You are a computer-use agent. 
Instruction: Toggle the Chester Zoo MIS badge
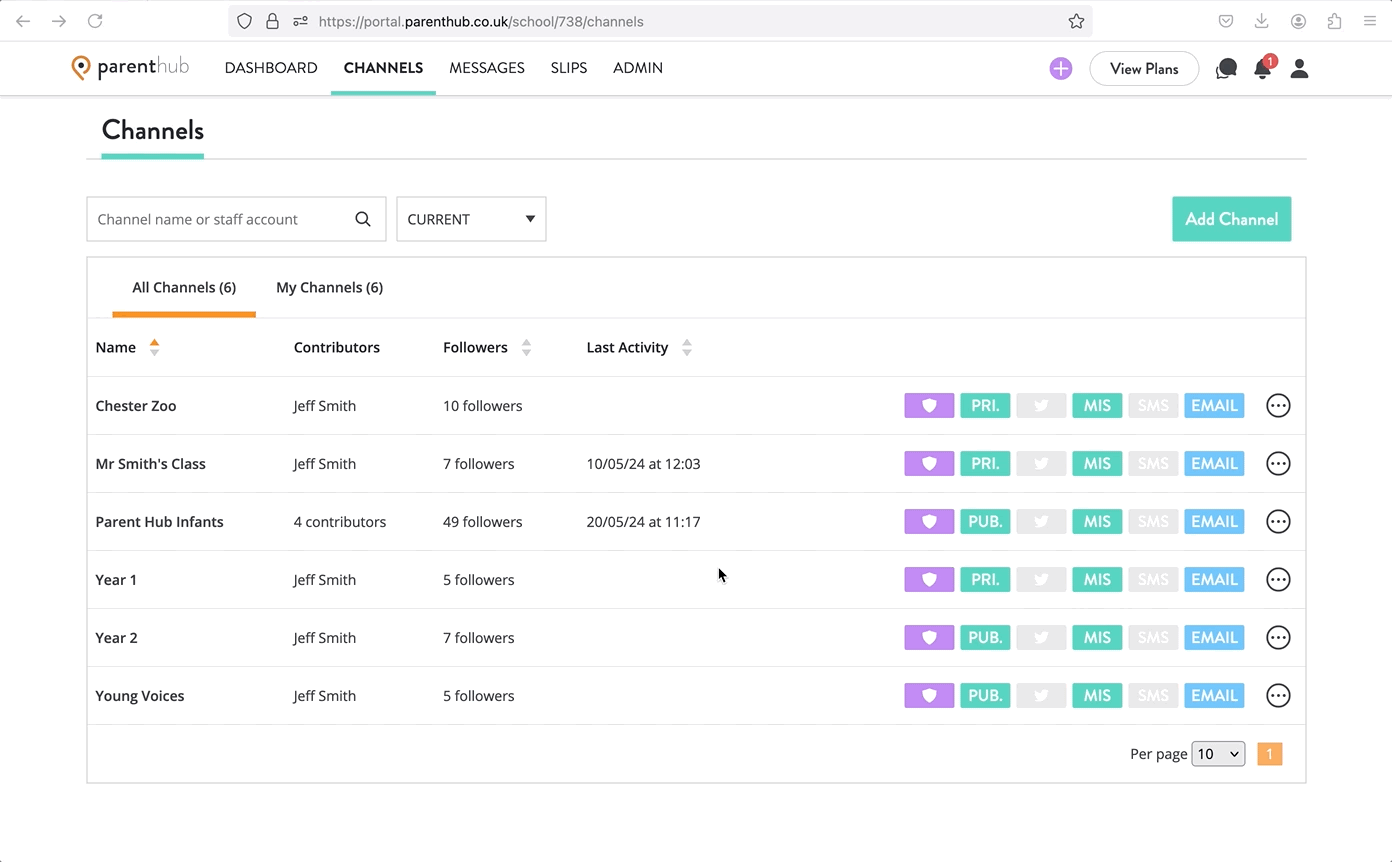(1097, 406)
